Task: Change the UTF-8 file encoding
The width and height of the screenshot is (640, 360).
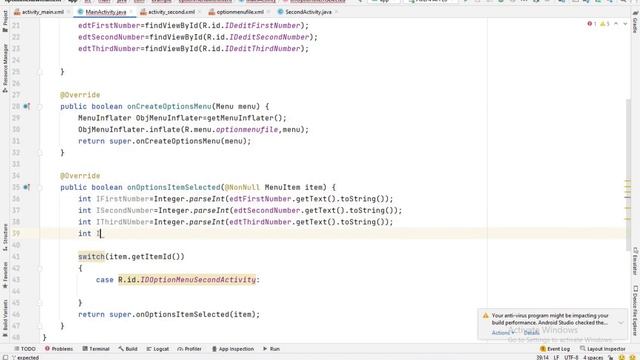Action: click(571, 358)
